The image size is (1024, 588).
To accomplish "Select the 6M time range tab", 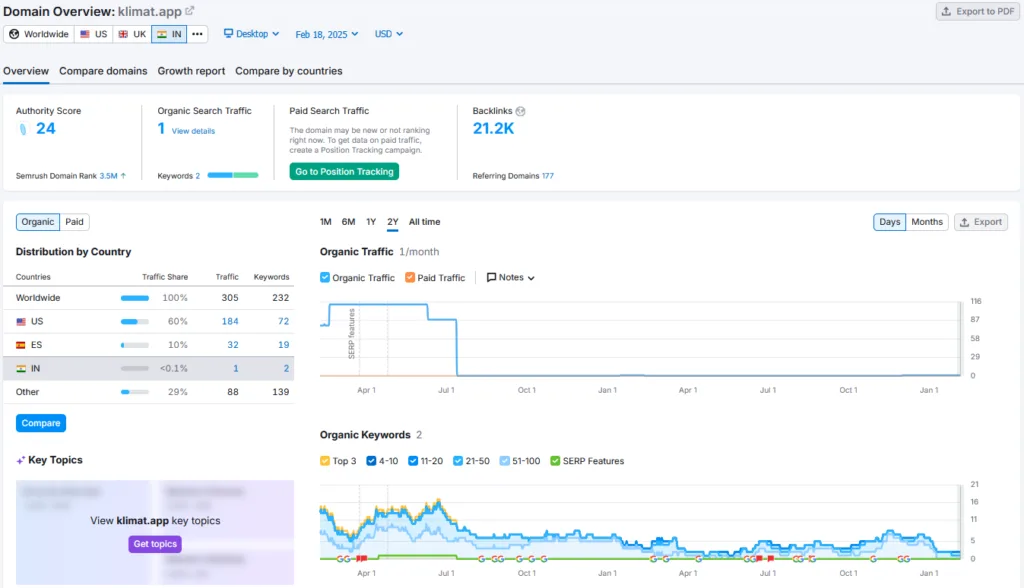I will click(348, 221).
